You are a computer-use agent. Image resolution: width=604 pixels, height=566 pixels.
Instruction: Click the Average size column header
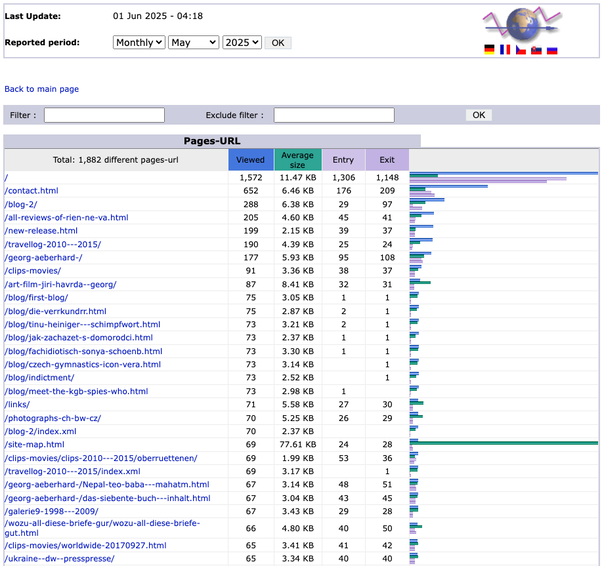coord(297,160)
